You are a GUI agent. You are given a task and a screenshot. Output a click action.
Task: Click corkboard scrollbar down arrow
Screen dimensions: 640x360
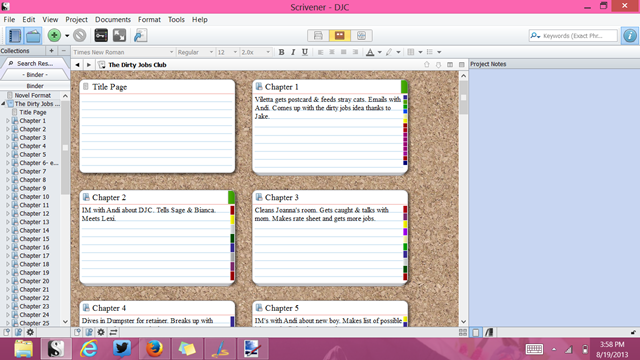463,322
